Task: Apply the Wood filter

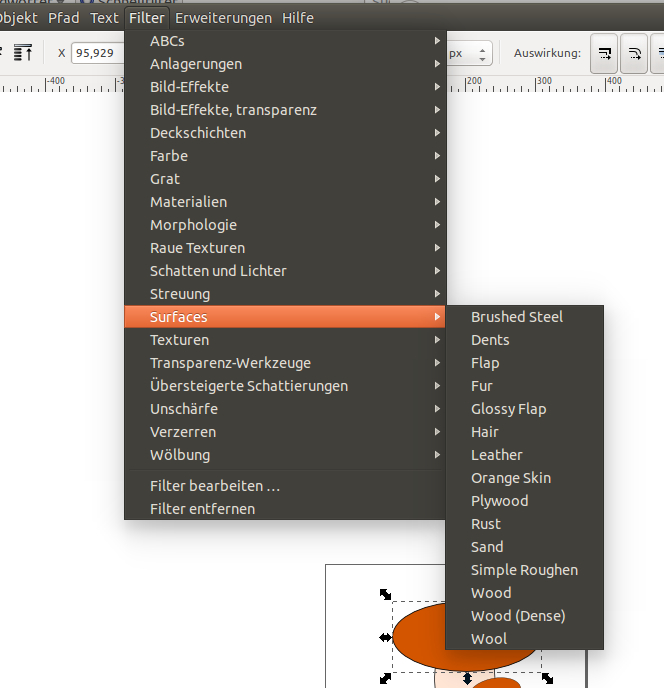Action: coord(524,593)
